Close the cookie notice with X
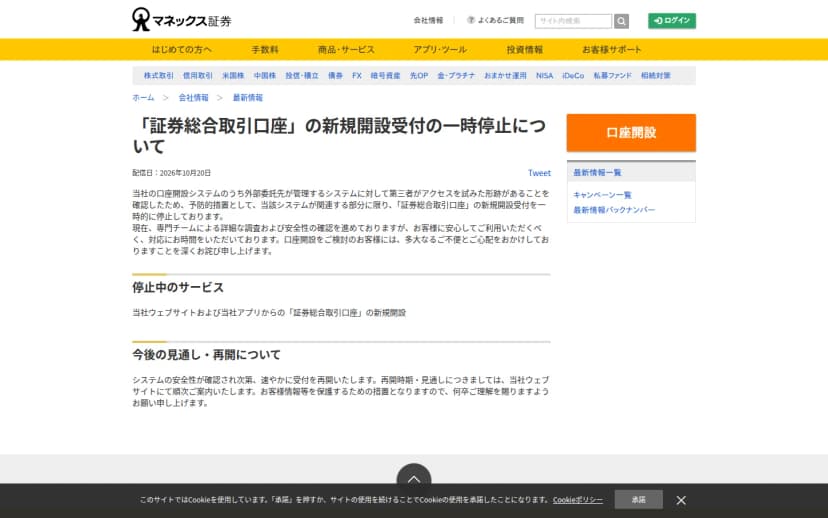This screenshot has width=828, height=518. click(x=681, y=500)
